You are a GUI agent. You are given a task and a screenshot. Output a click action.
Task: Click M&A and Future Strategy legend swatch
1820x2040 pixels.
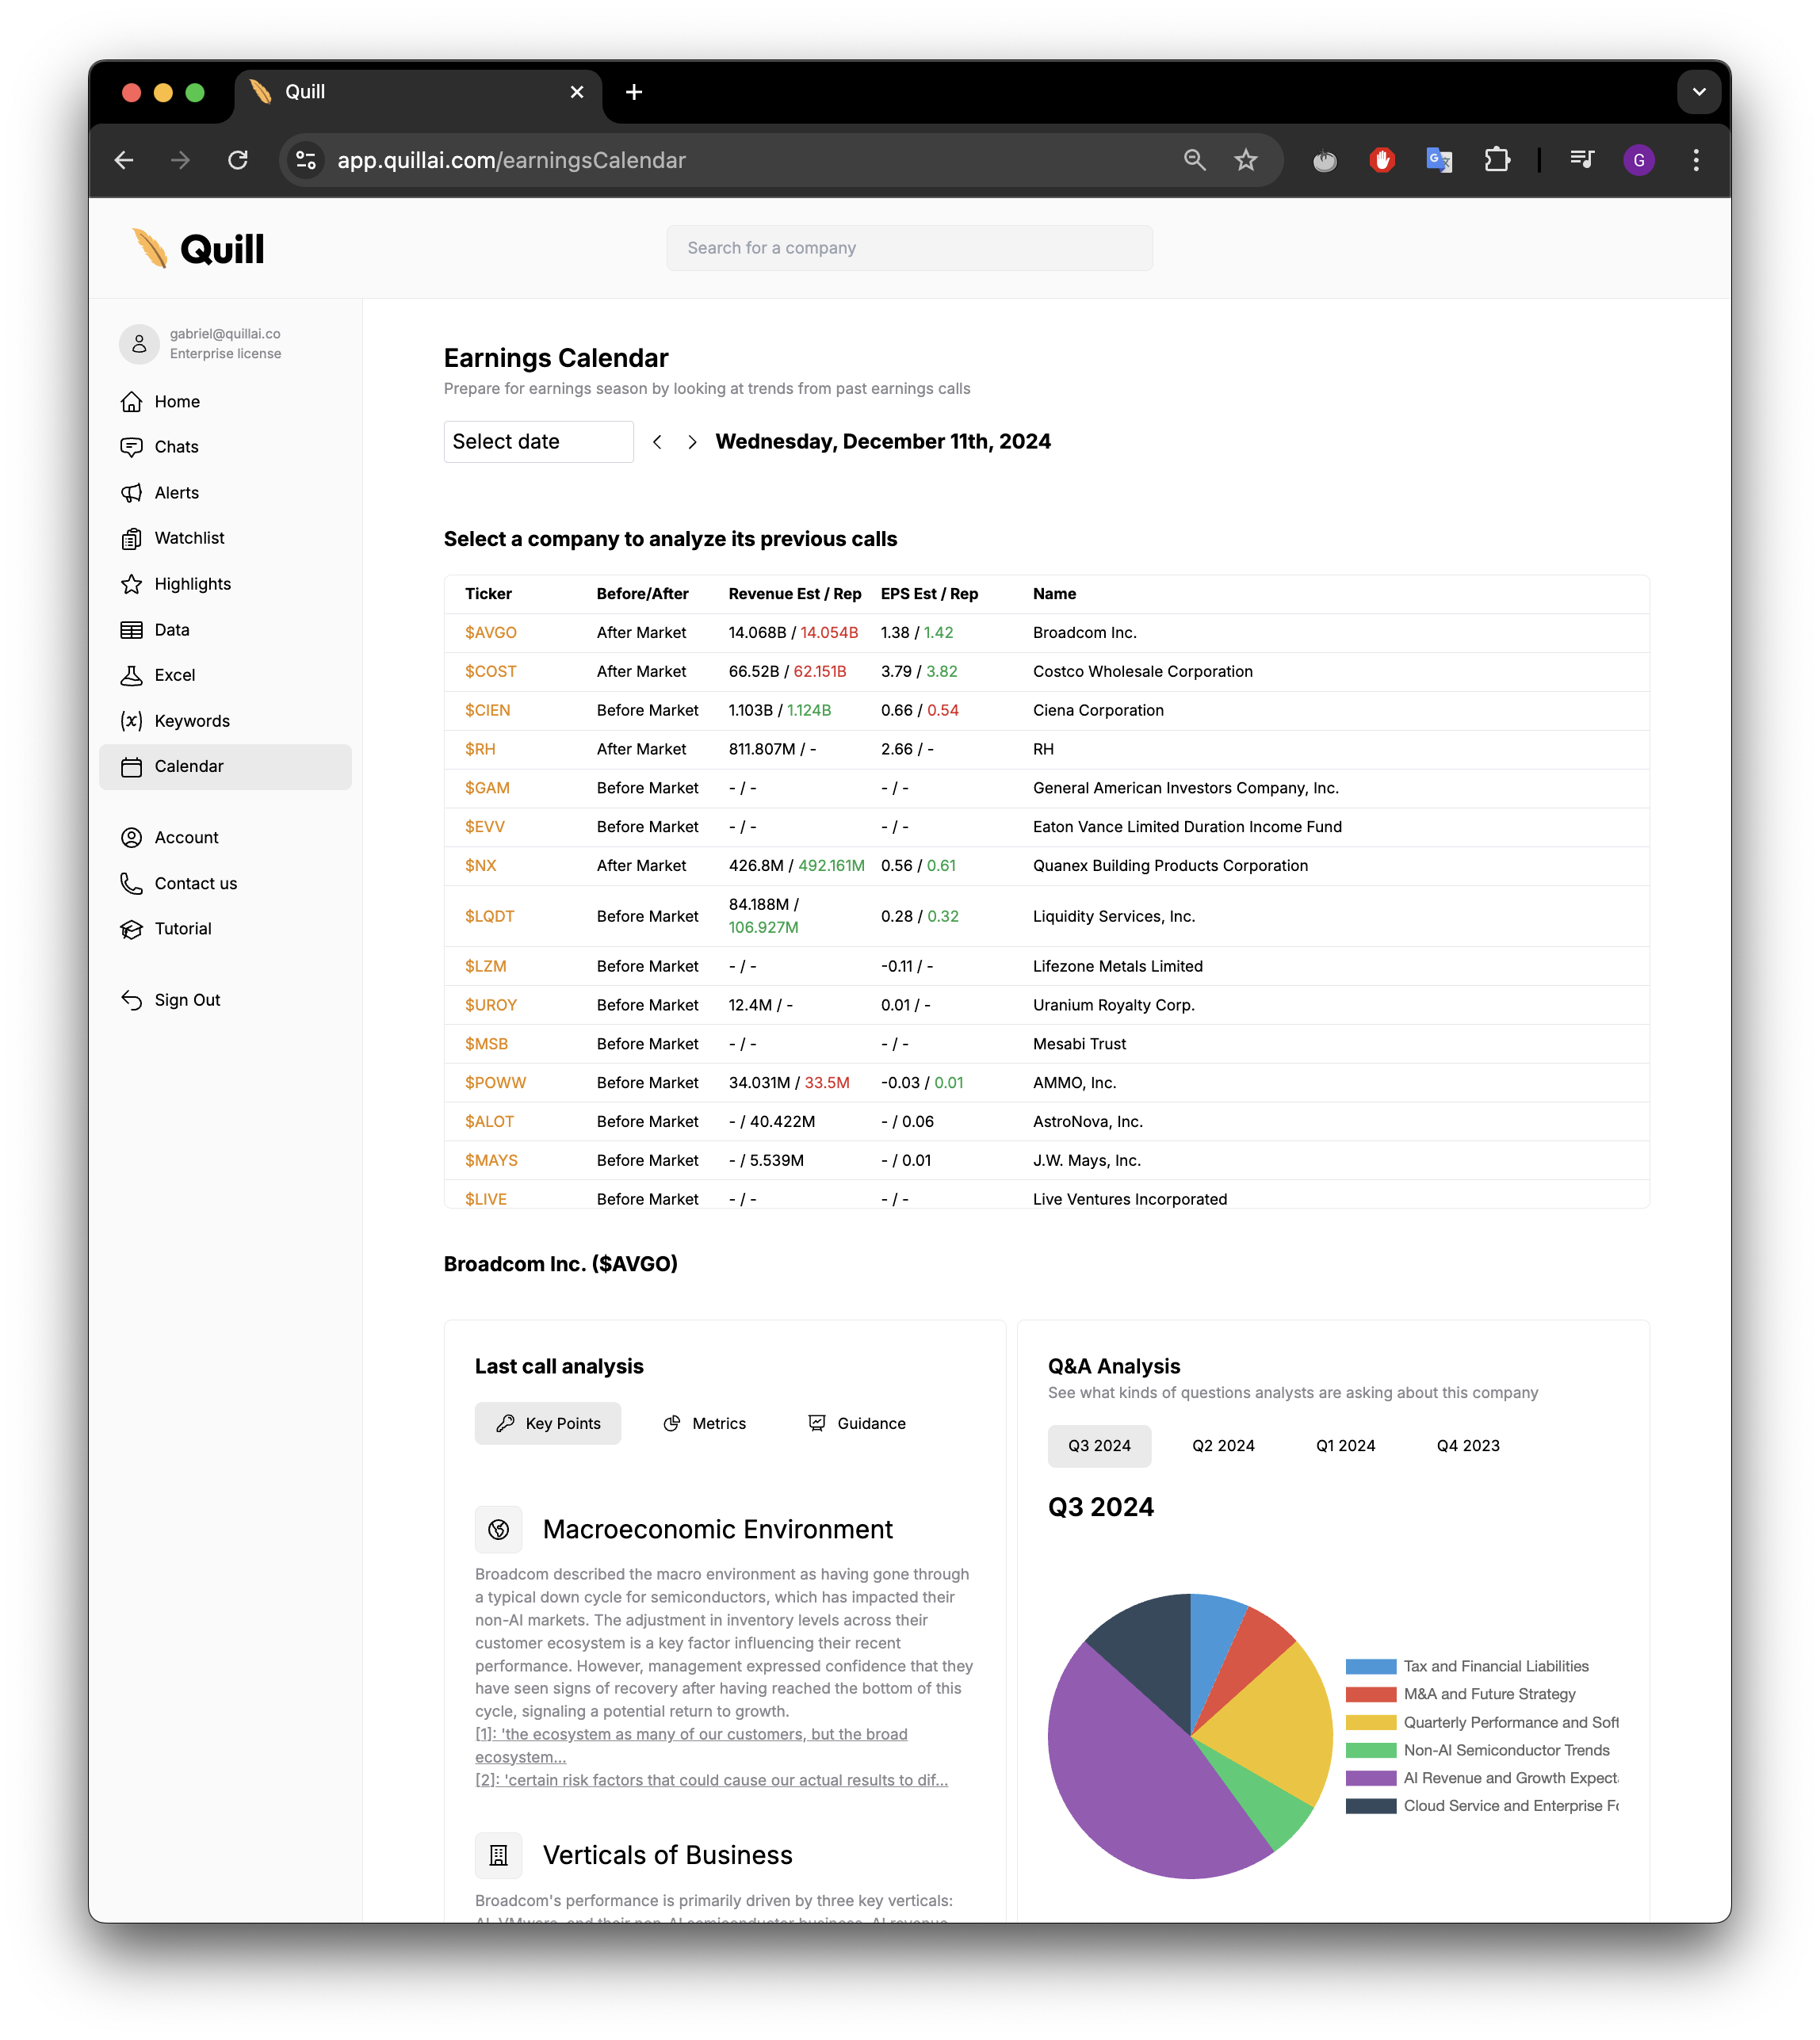click(1370, 1695)
